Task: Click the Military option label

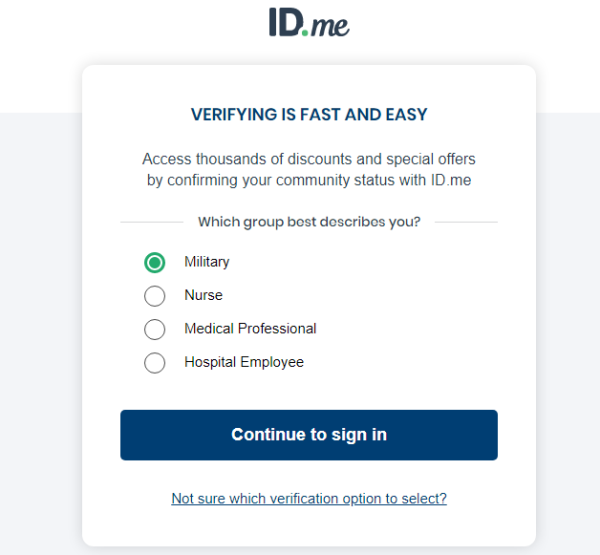Action: point(206,262)
